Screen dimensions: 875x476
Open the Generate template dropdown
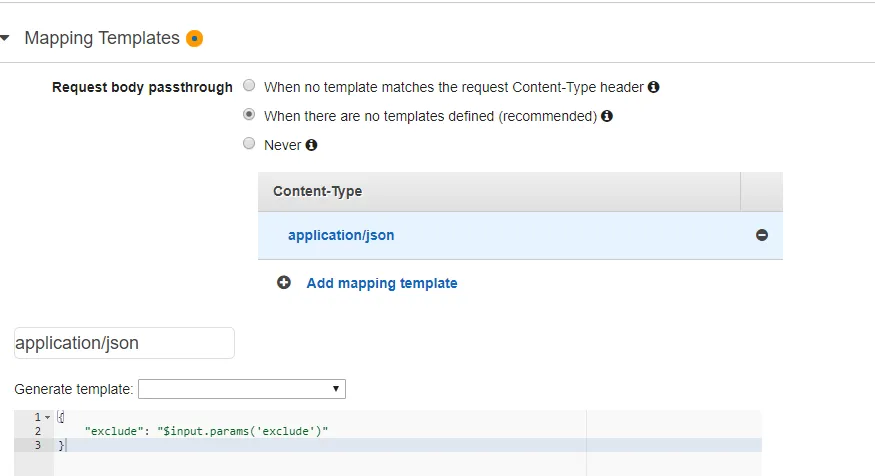(x=242, y=388)
